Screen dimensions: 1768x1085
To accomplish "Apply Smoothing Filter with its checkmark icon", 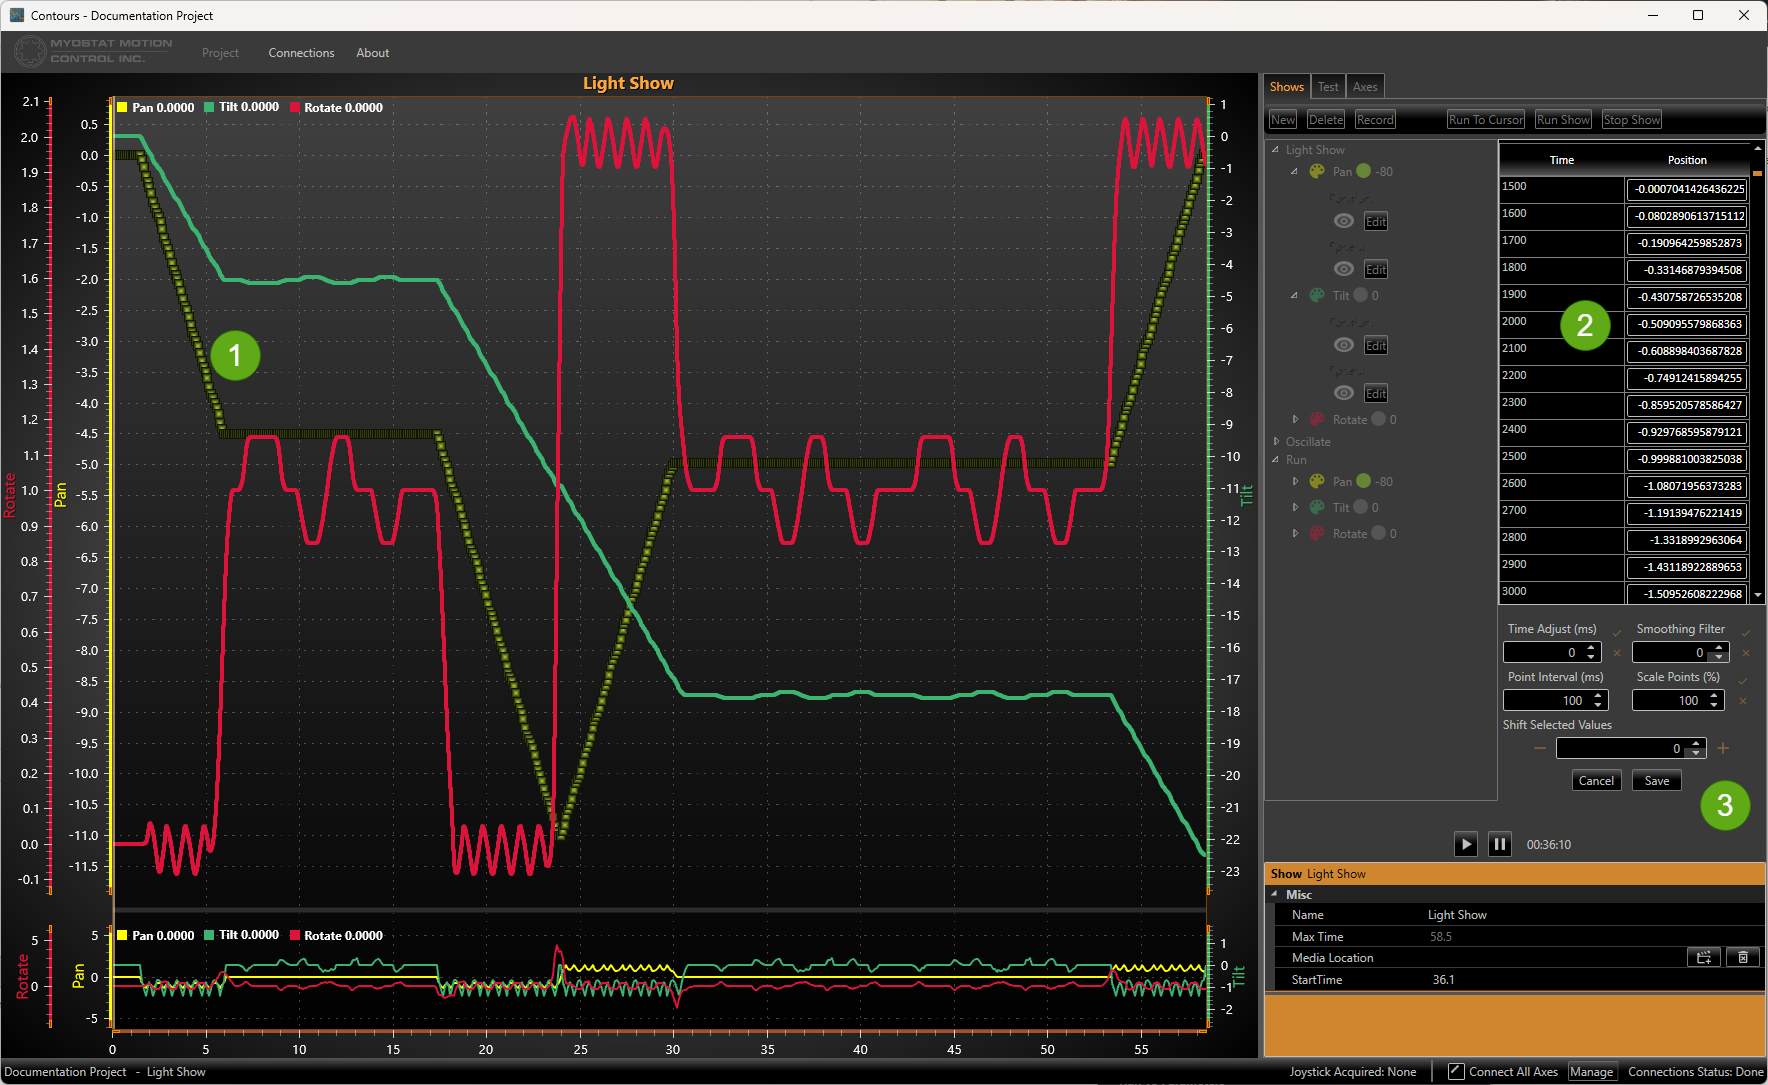I will [x=1746, y=632].
